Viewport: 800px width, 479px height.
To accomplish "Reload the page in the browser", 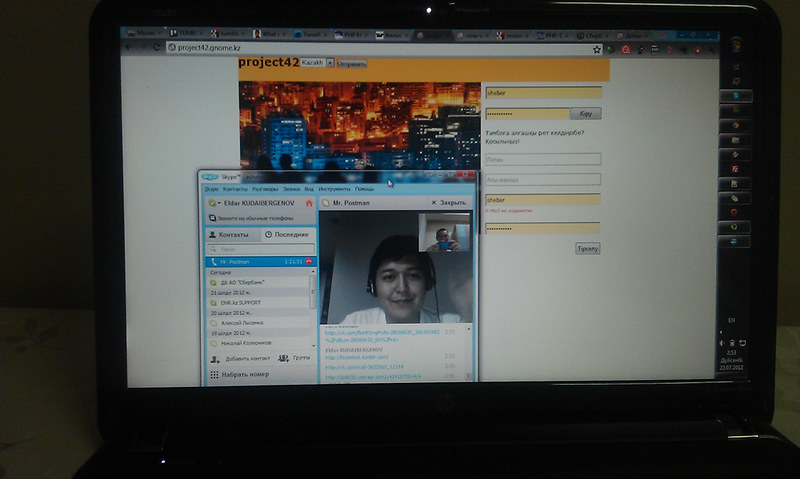I will 157,47.
